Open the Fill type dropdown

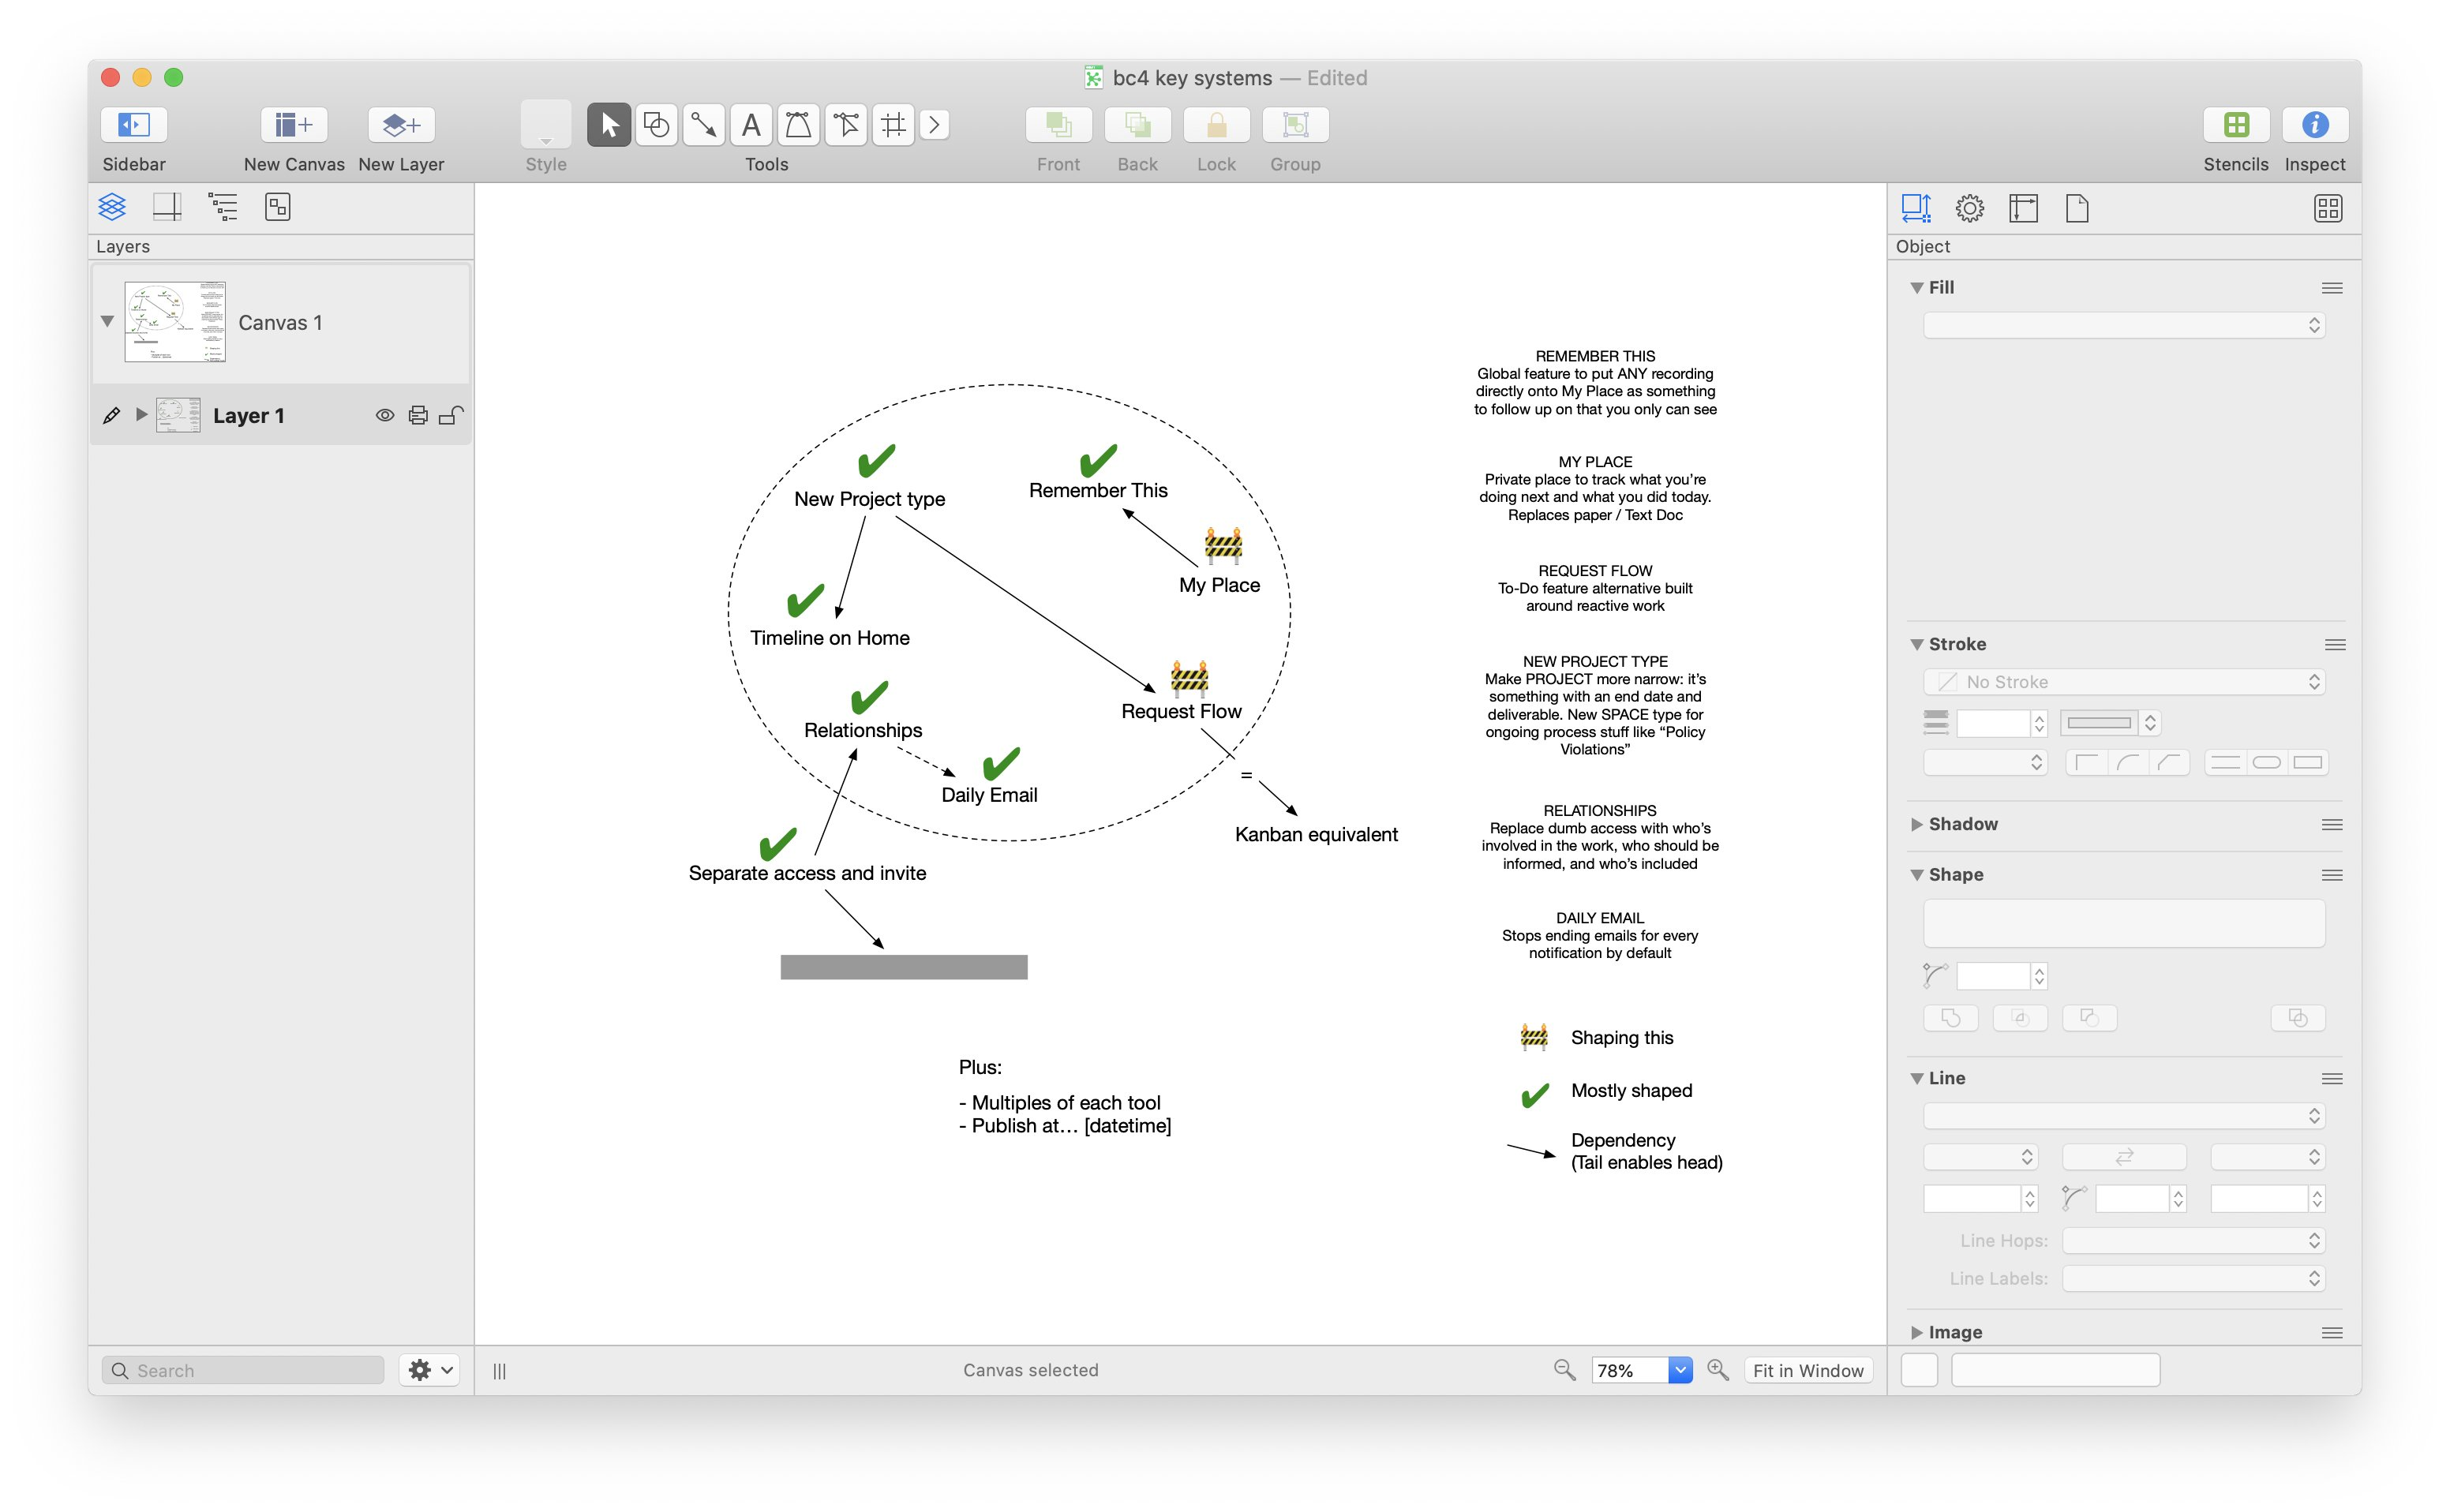pos(2124,325)
